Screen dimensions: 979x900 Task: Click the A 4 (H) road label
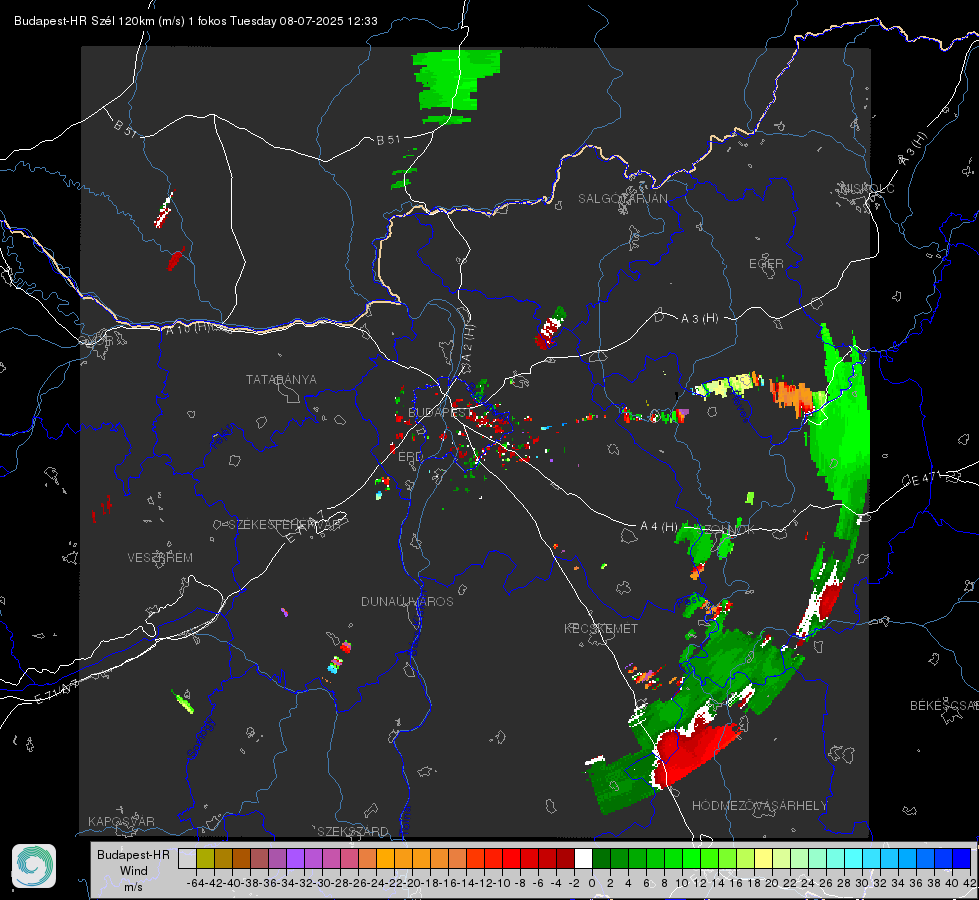(659, 527)
